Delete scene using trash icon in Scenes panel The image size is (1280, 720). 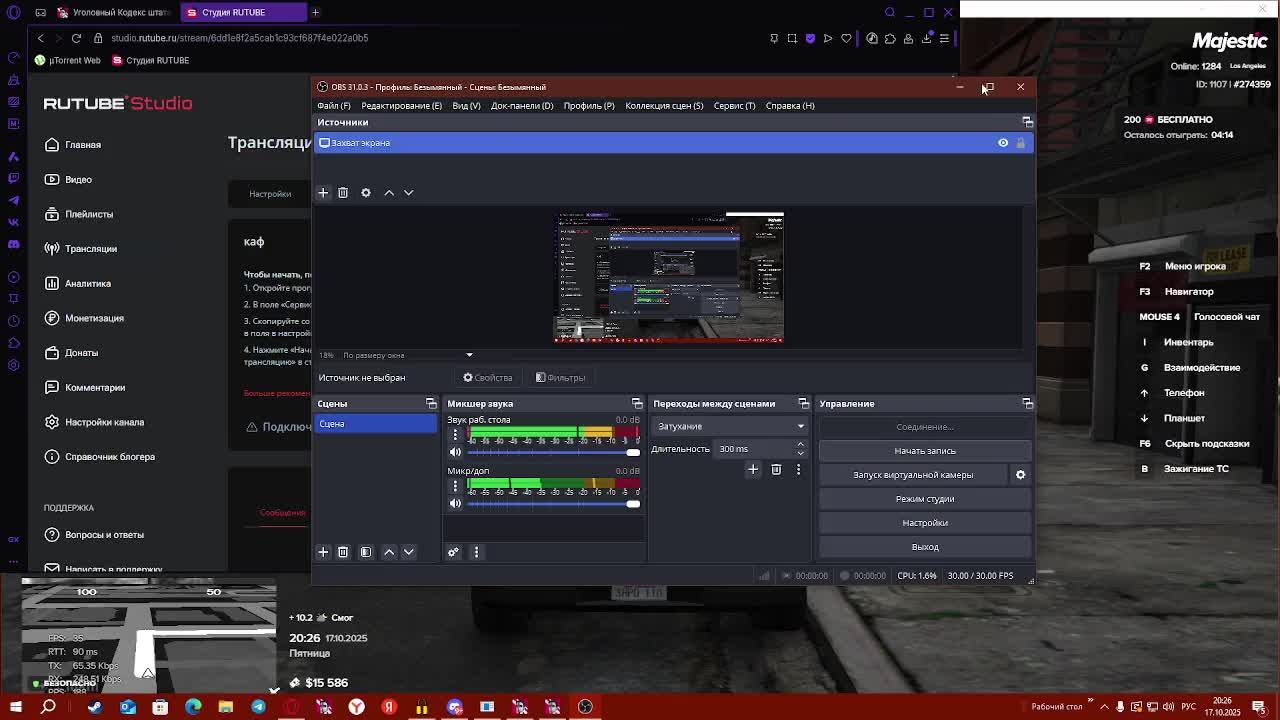click(x=343, y=552)
